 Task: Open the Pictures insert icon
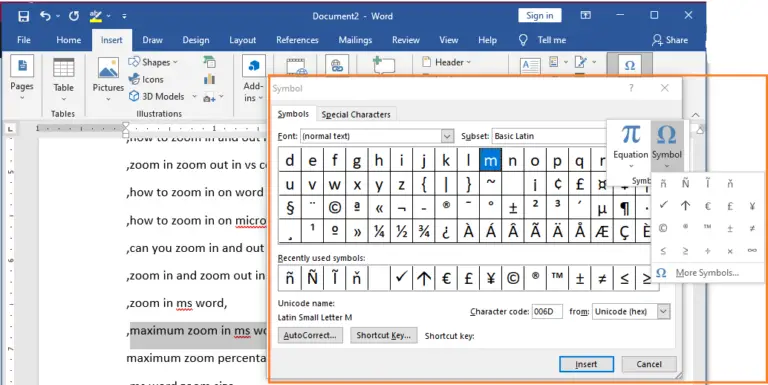(x=108, y=68)
